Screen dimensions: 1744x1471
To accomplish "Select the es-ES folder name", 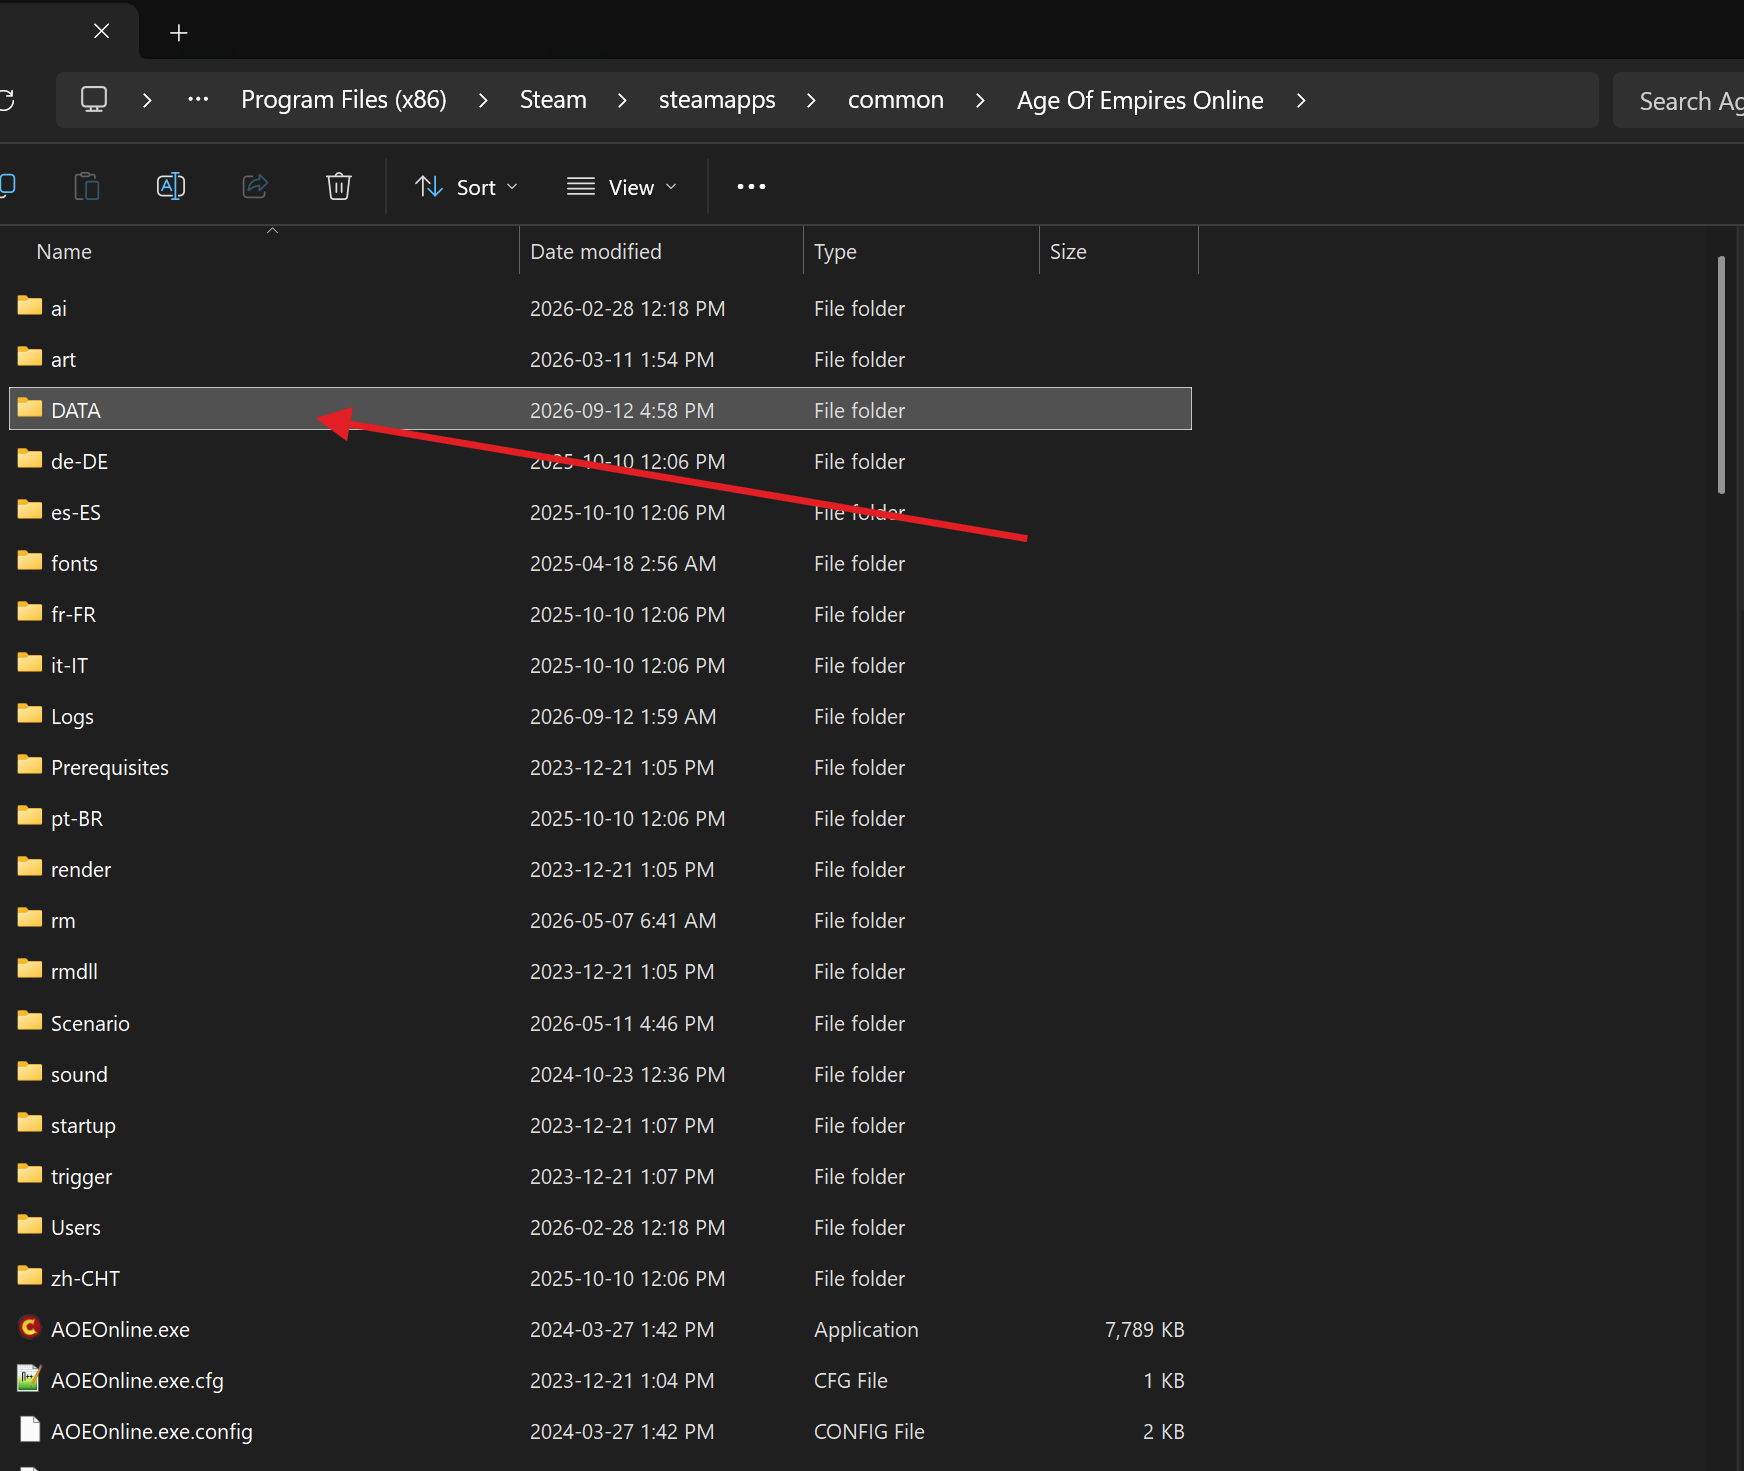I will pos(76,513).
